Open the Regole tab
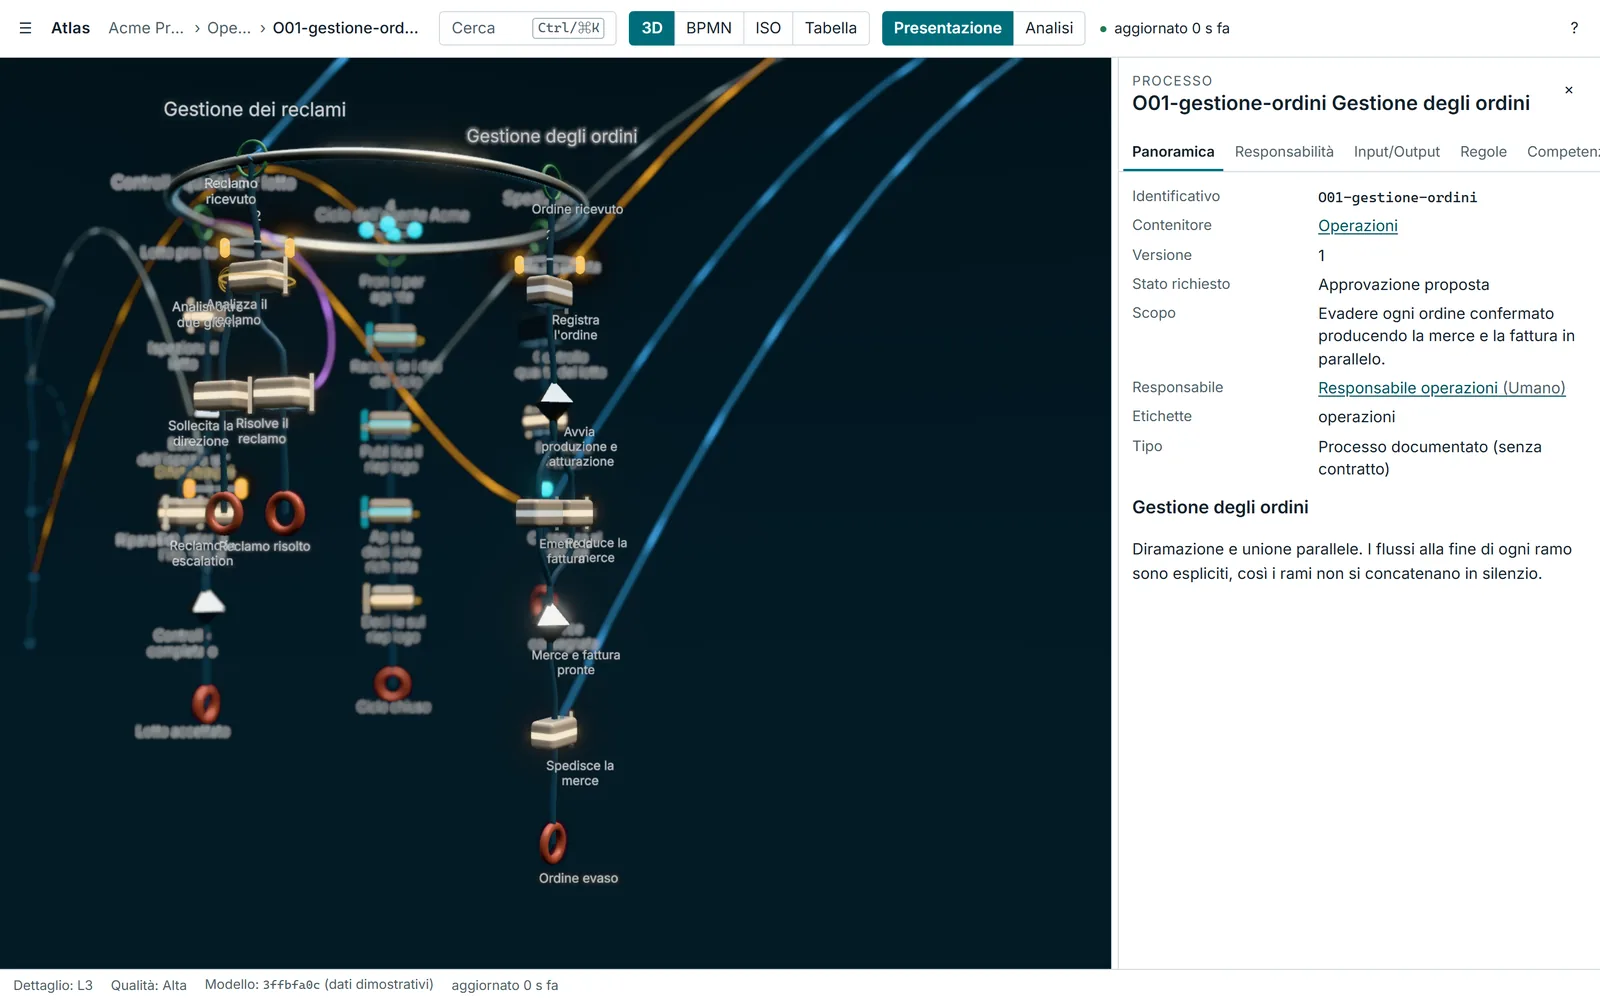The height and width of the screenshot is (1000, 1600). point(1483,152)
